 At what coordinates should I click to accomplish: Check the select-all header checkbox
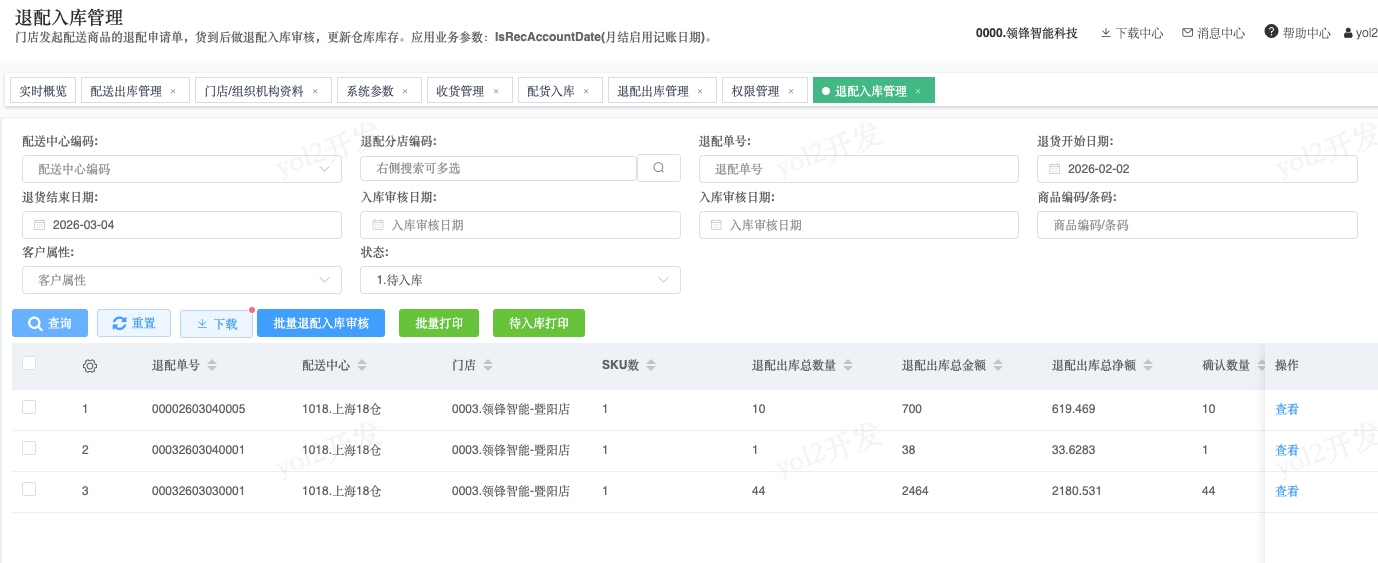click(x=29, y=364)
